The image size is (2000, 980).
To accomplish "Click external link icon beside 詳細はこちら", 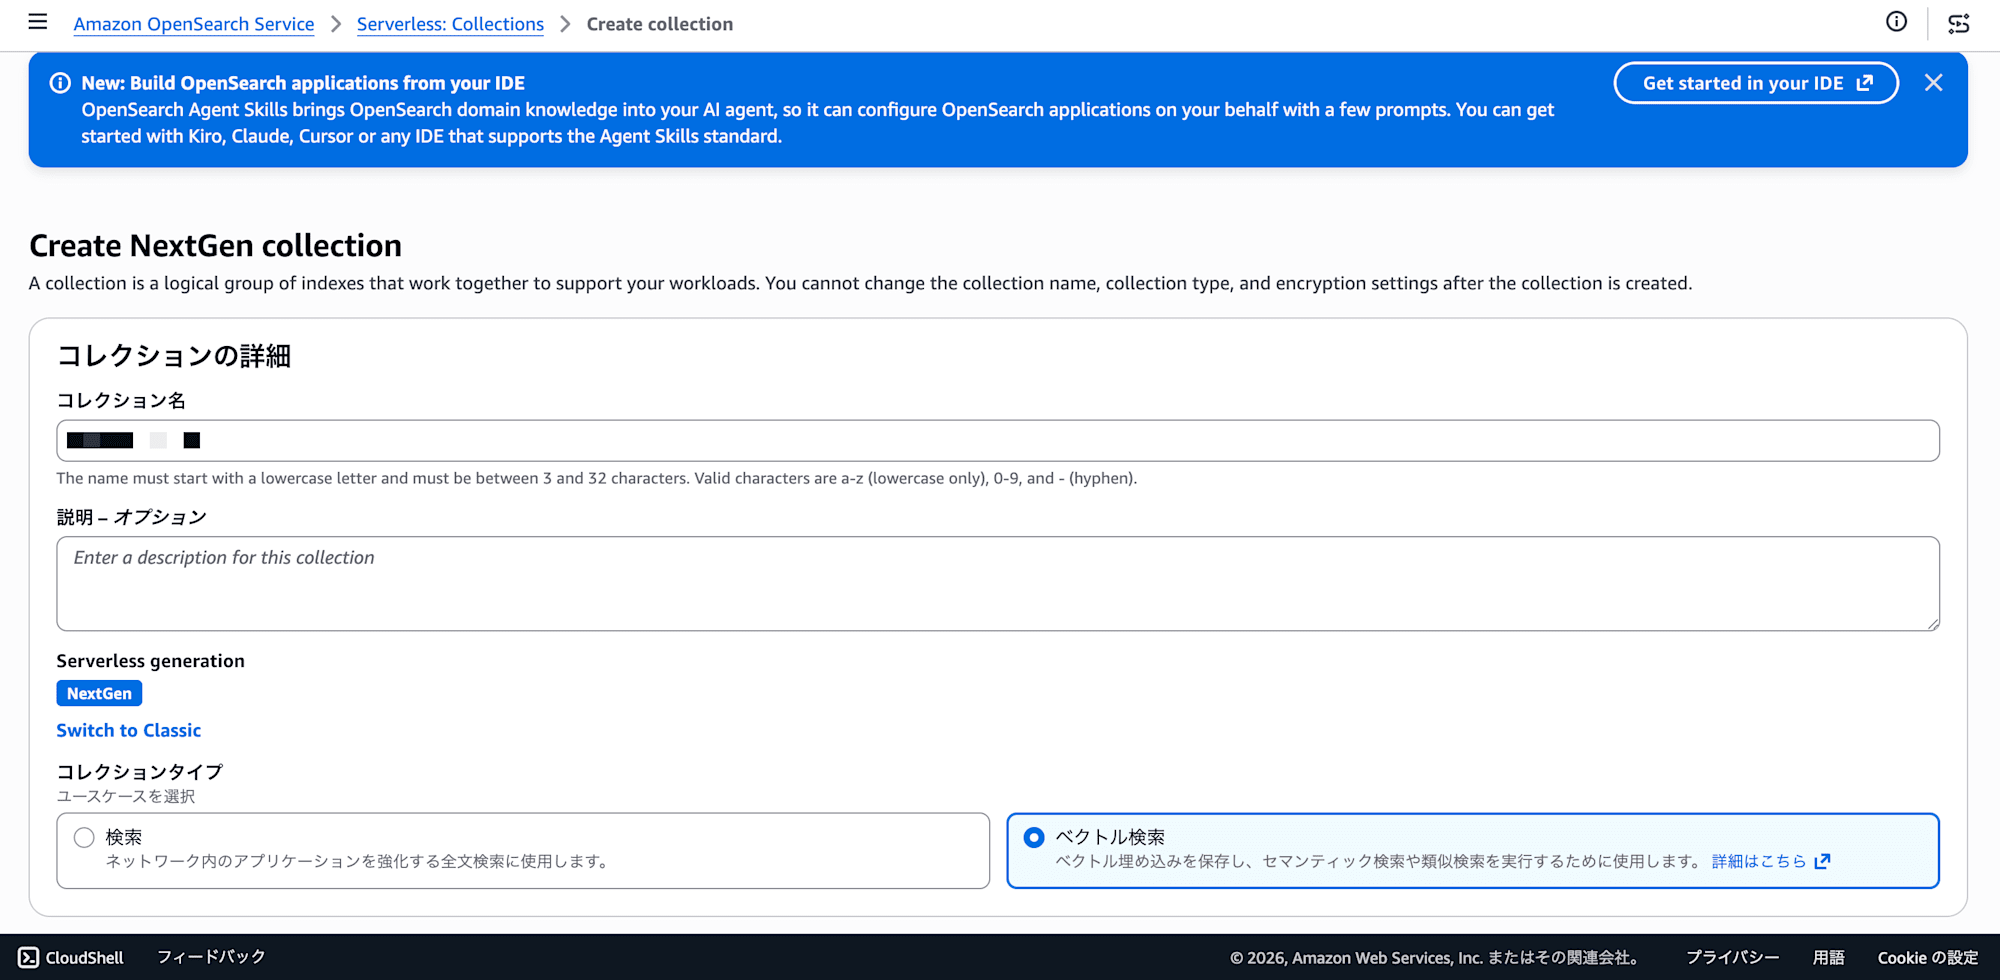I will (1822, 861).
